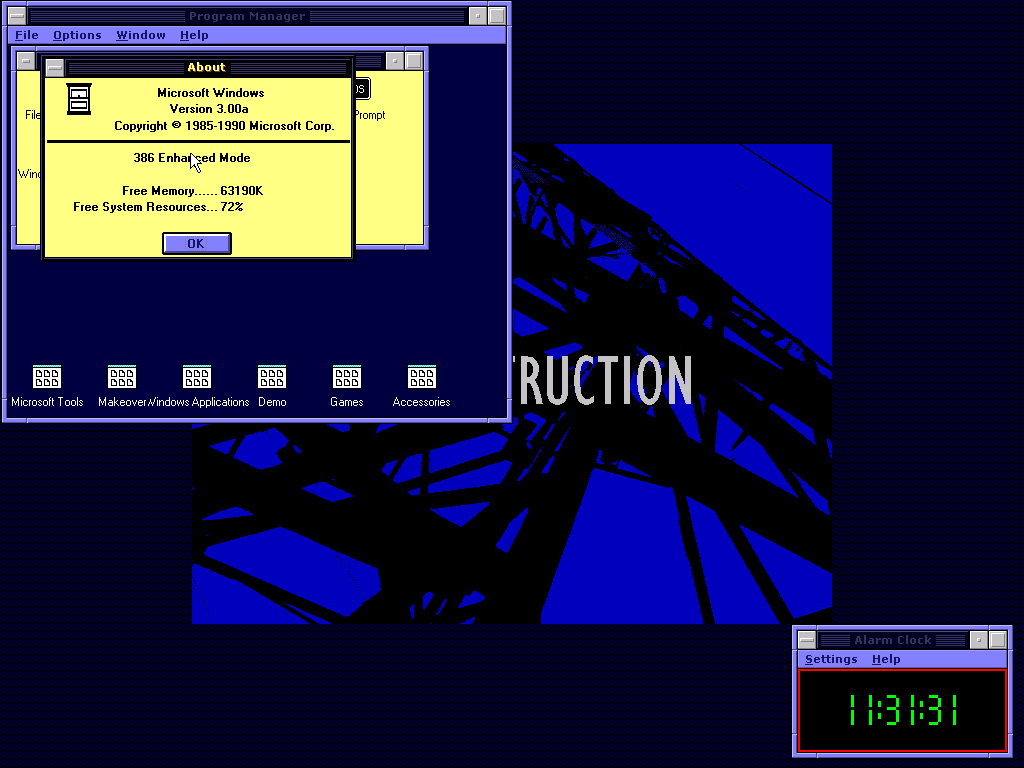The image size is (1024, 768).
Task: Click the RUCTION wallpaper text
Action: [602, 381]
